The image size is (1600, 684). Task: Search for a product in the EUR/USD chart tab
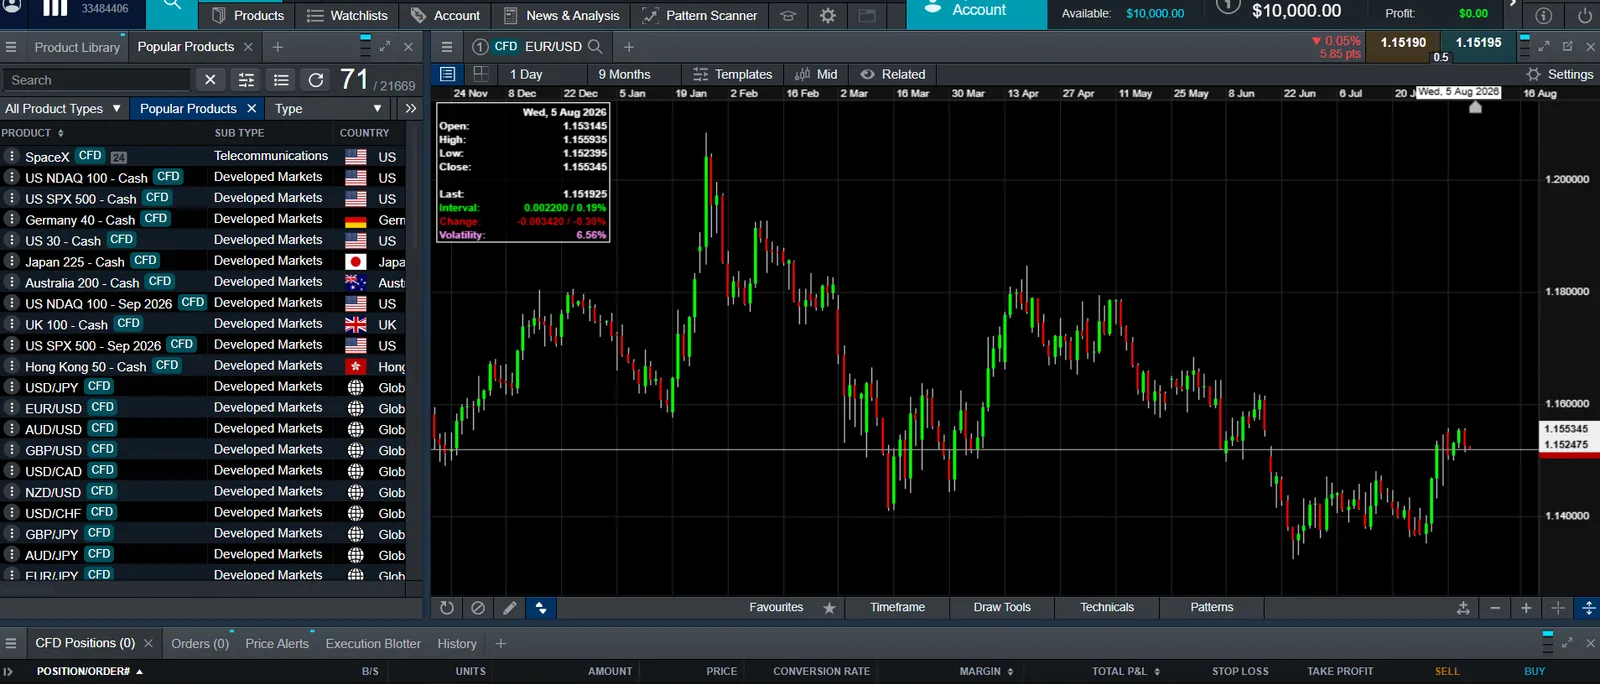pyautogui.click(x=595, y=46)
